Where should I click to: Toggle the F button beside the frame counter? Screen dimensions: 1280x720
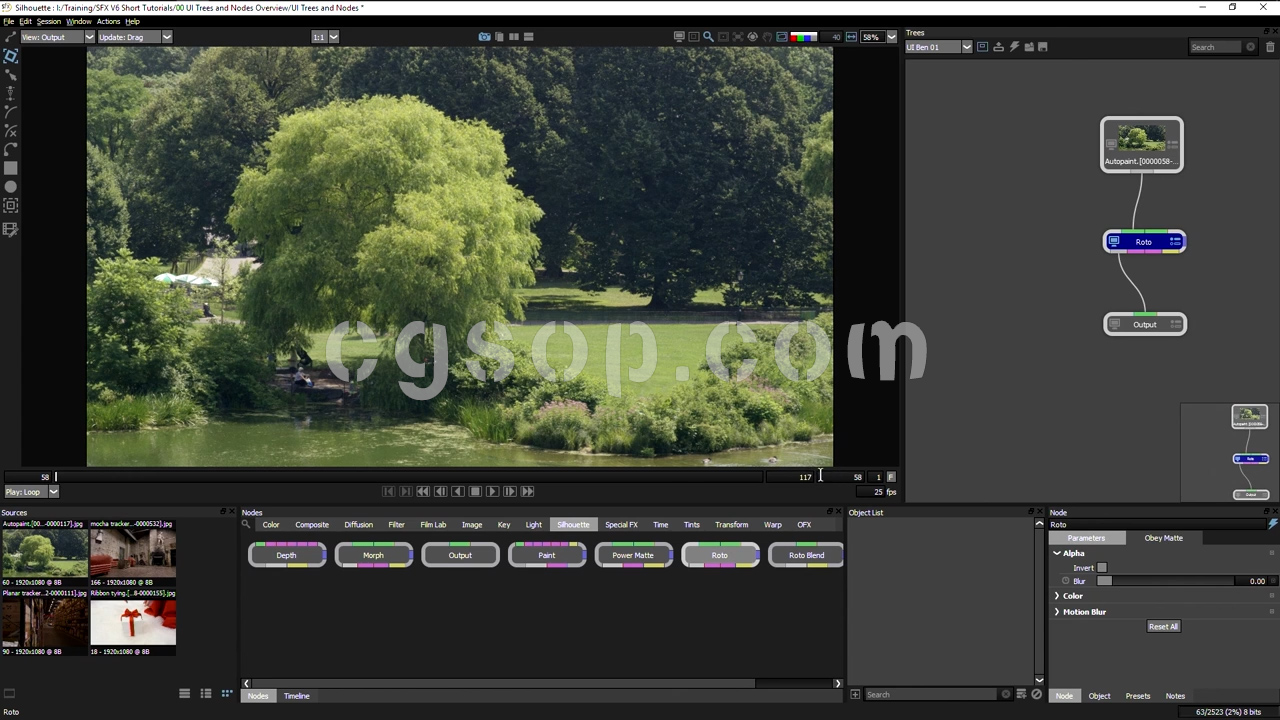tap(891, 477)
